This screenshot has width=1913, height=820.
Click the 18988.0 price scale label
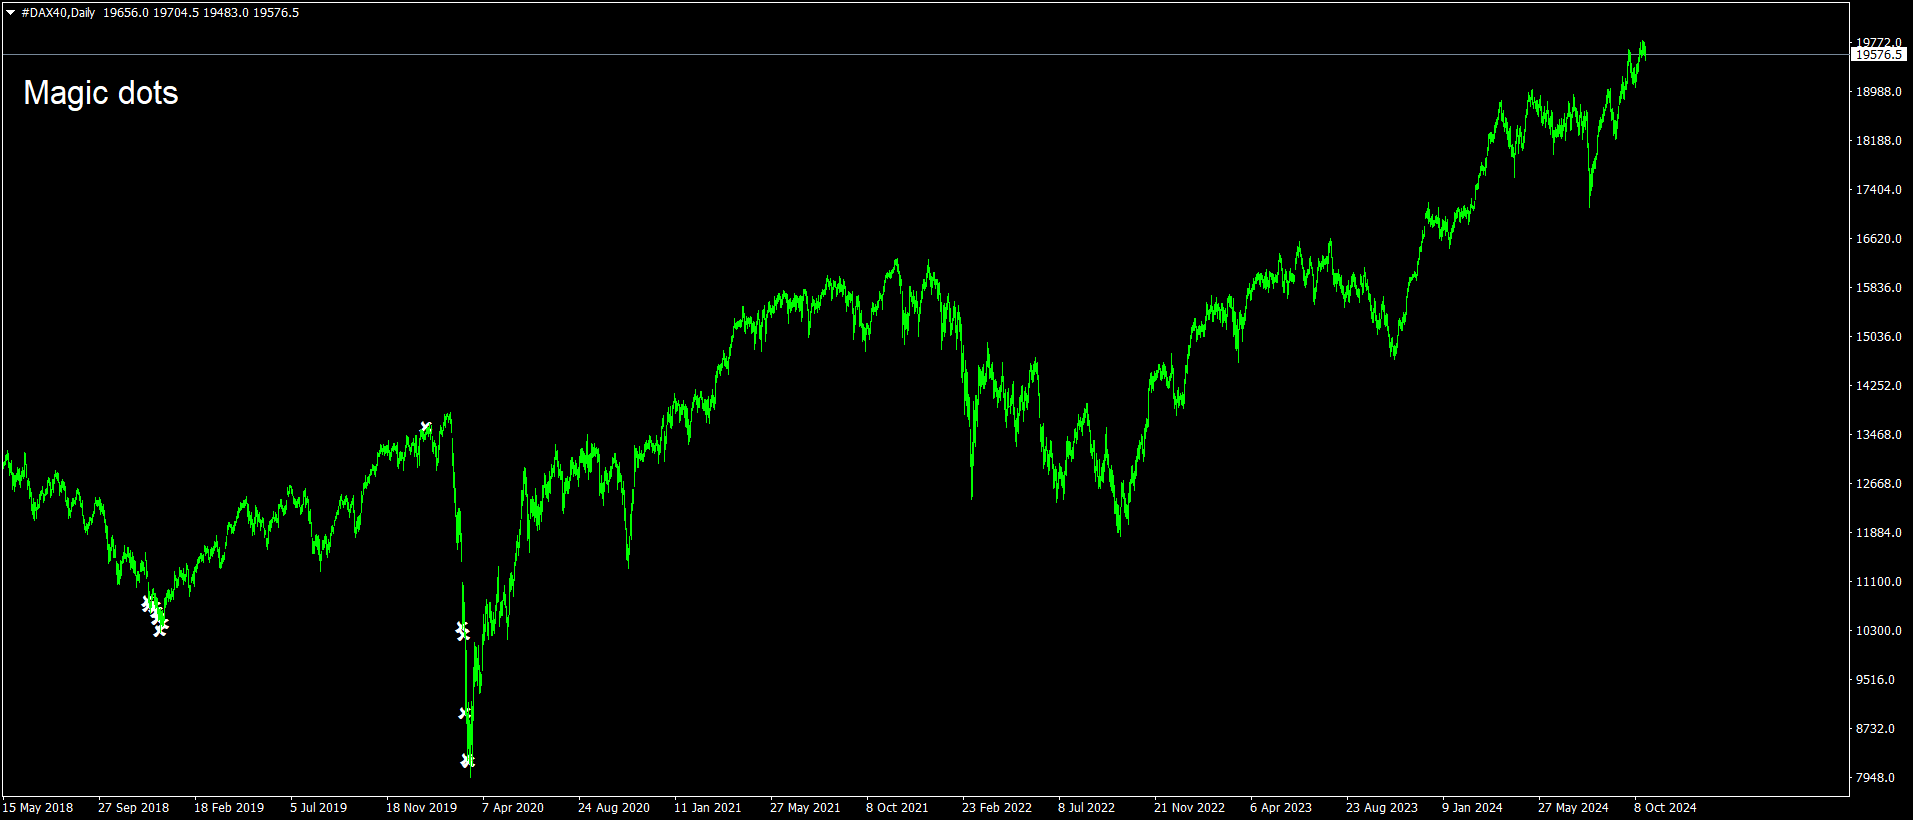1879,92
